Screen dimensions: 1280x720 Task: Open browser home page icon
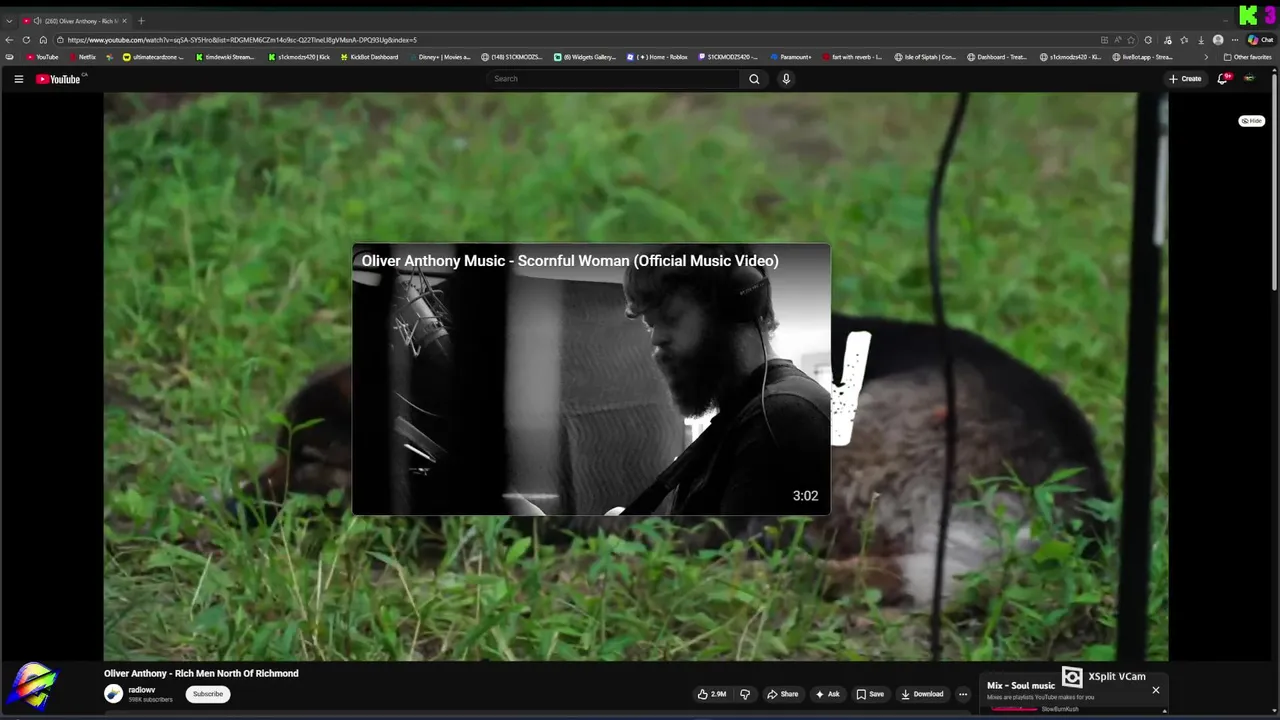(43, 40)
